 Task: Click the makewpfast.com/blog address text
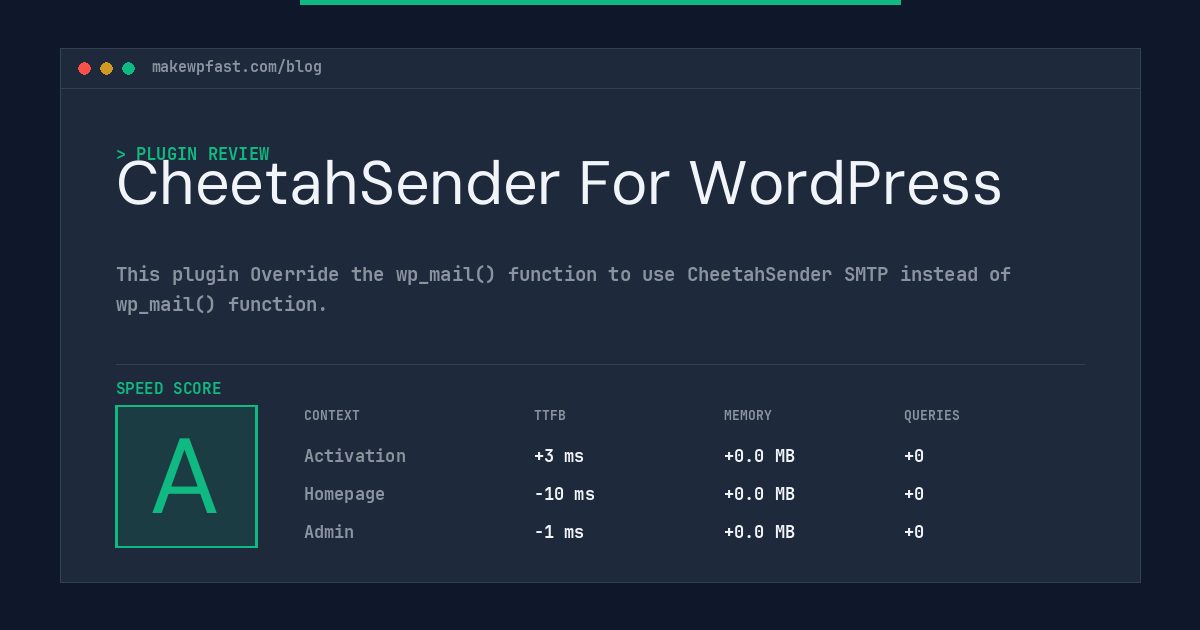click(x=237, y=67)
